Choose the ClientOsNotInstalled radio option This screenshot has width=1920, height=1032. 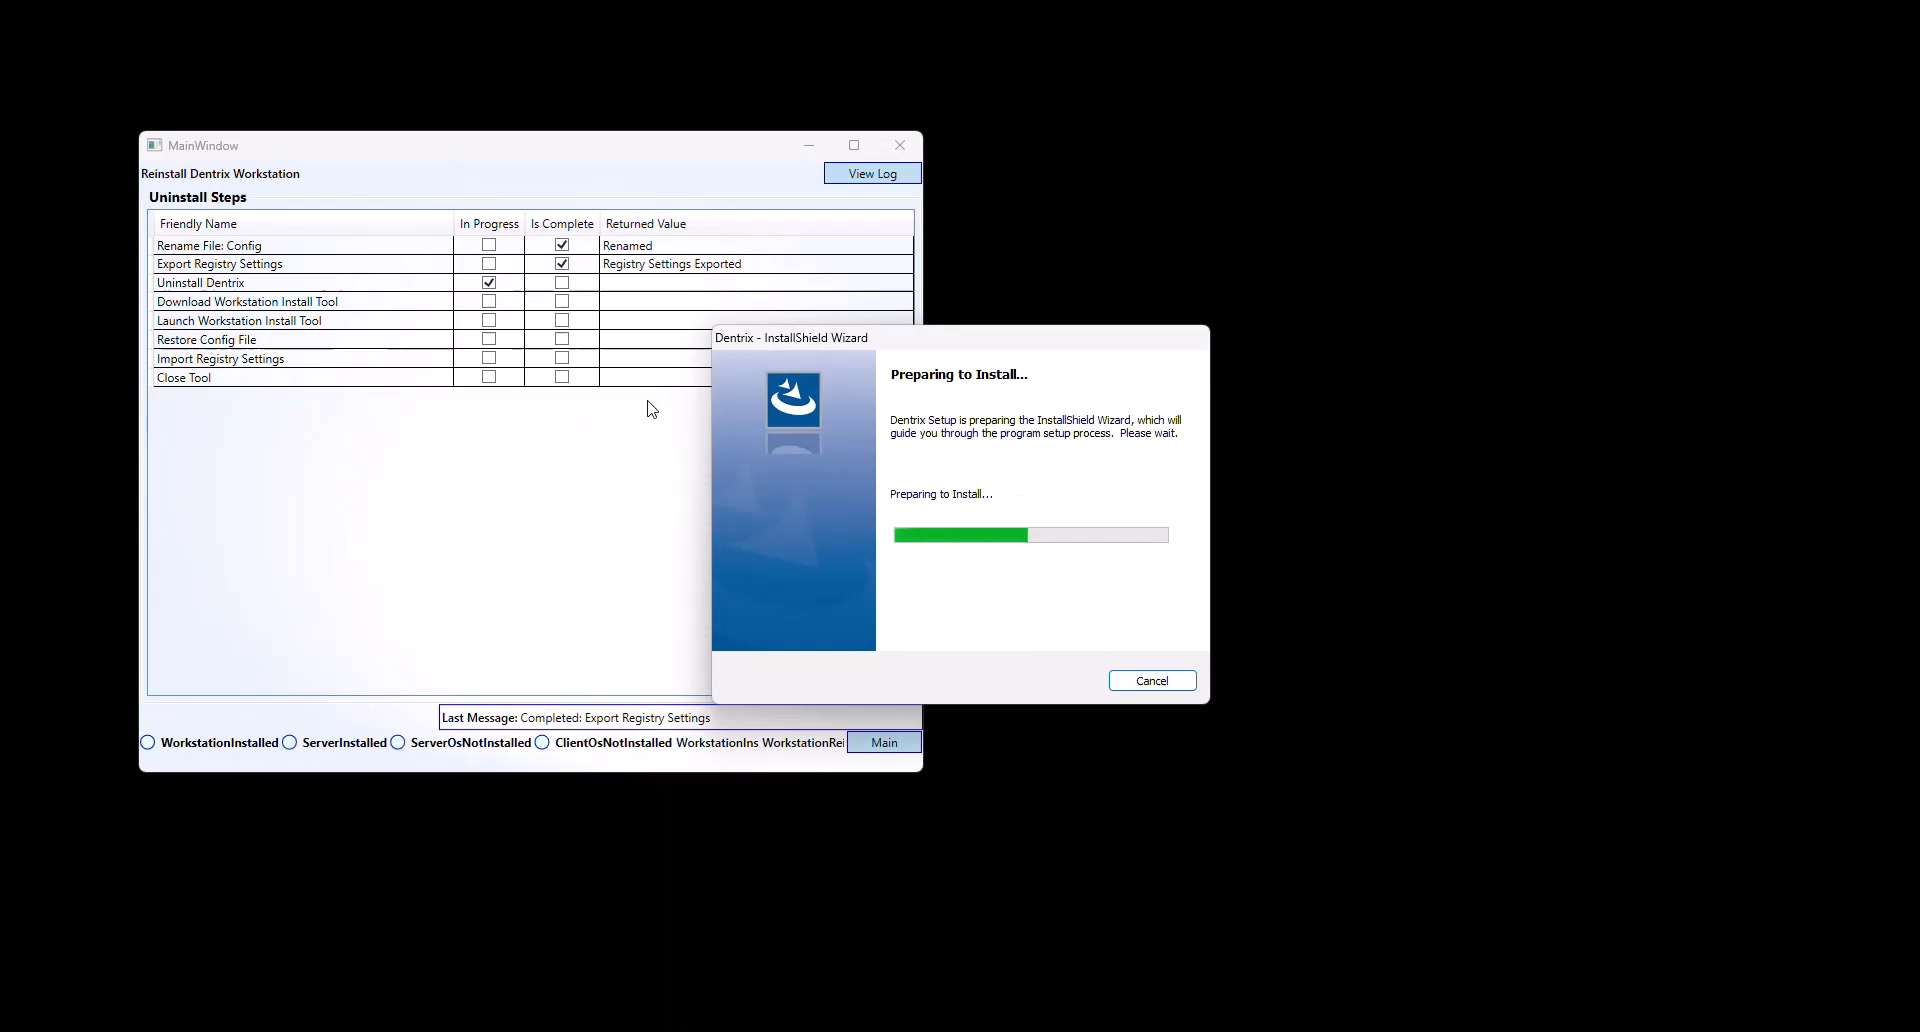point(542,743)
